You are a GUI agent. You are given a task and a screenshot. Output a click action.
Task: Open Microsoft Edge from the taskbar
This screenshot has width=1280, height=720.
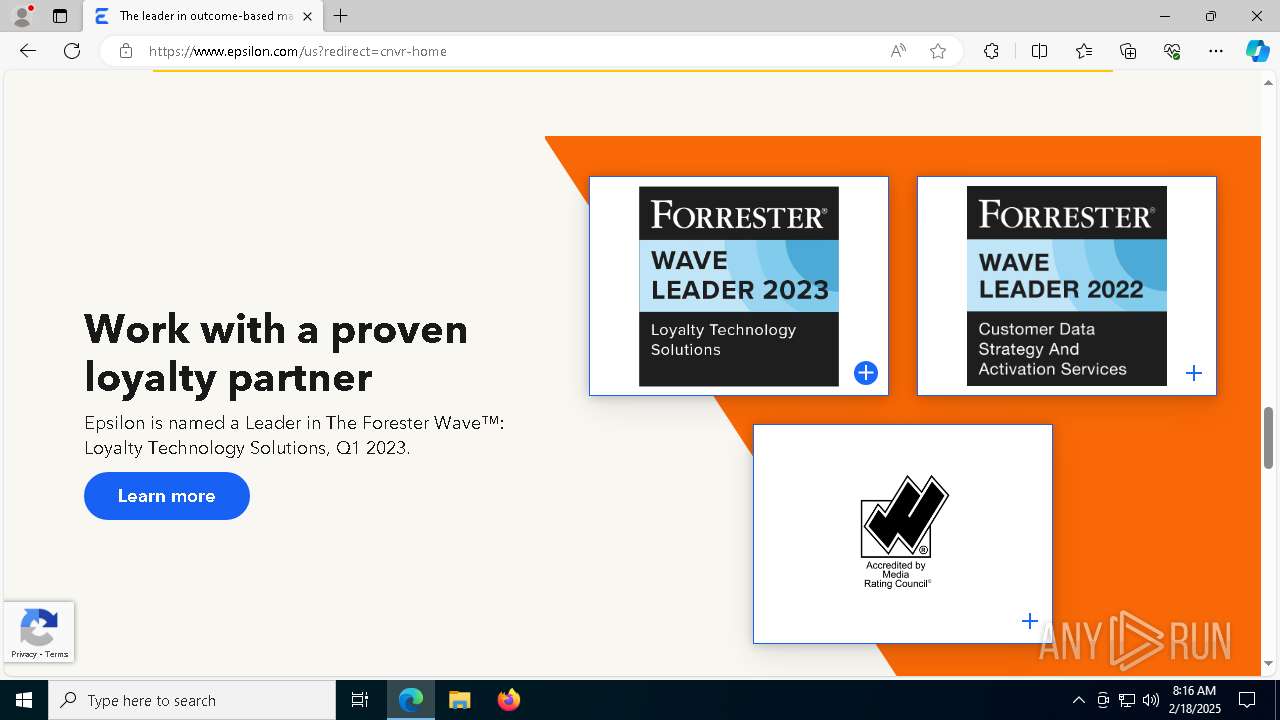[x=411, y=700]
